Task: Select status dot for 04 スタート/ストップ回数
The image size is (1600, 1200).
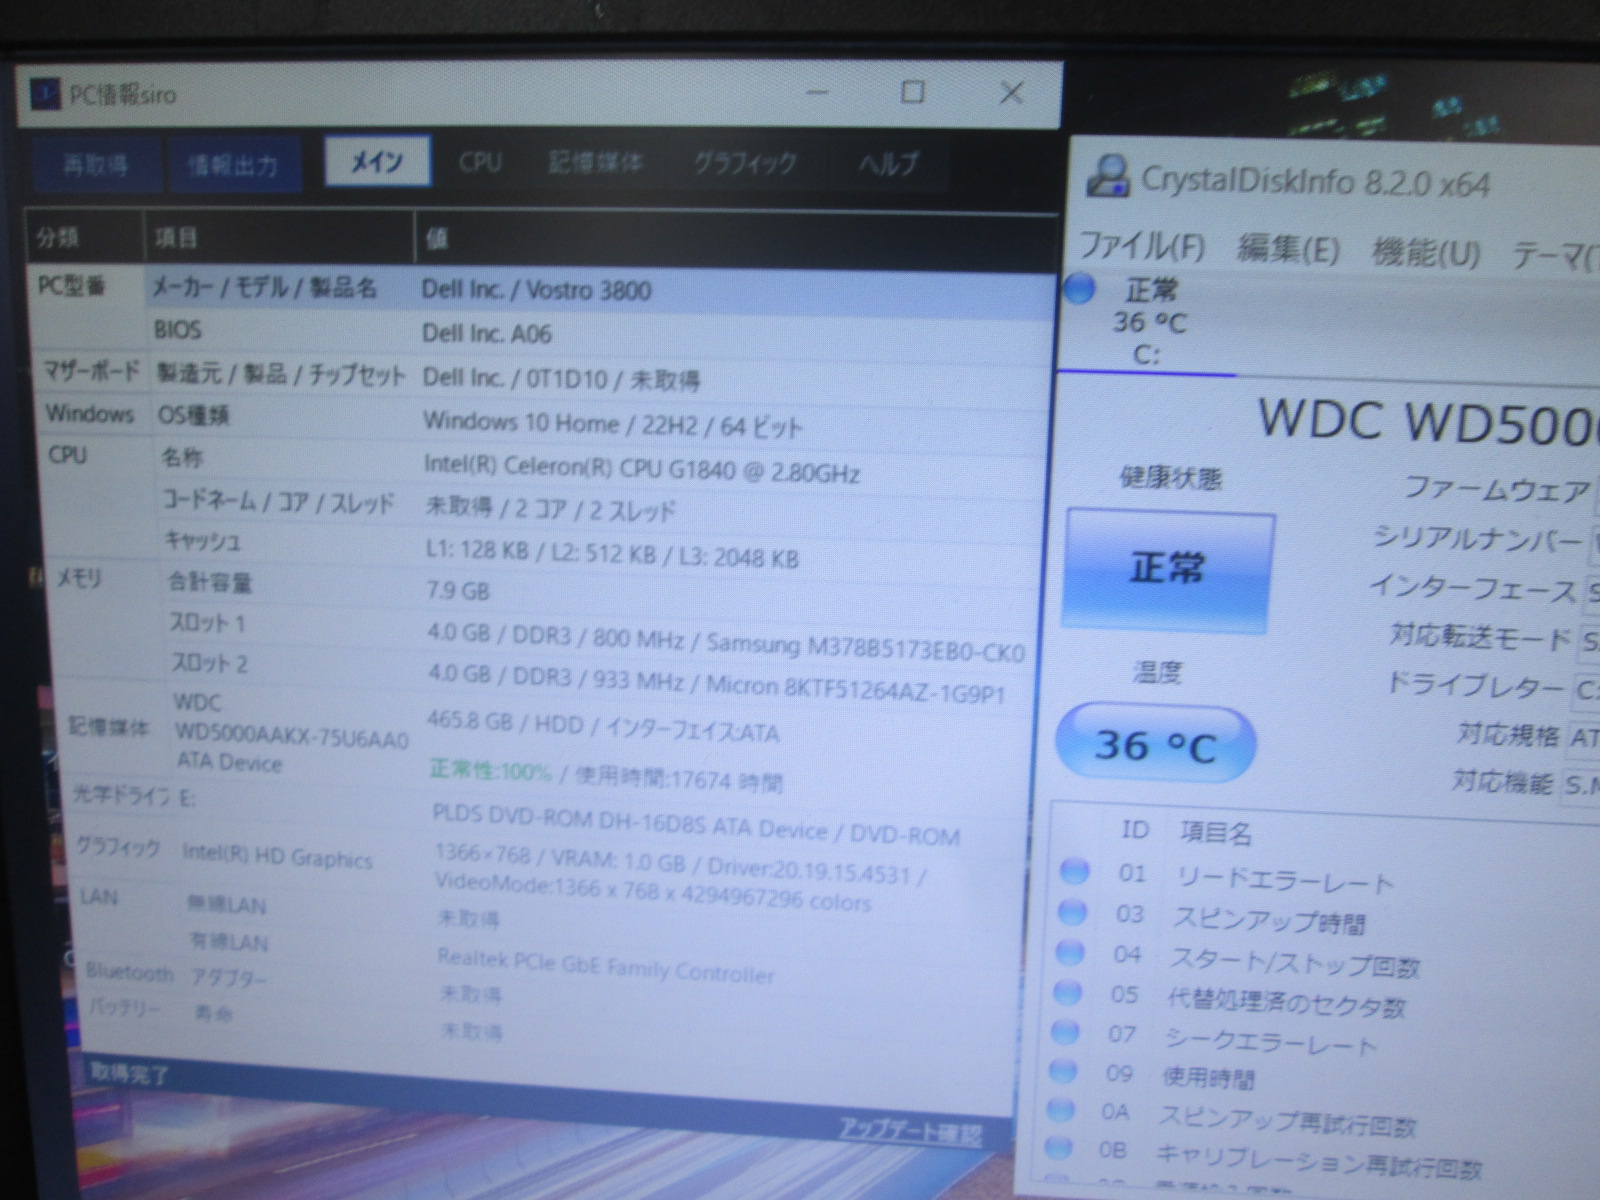Action: click(x=1070, y=952)
